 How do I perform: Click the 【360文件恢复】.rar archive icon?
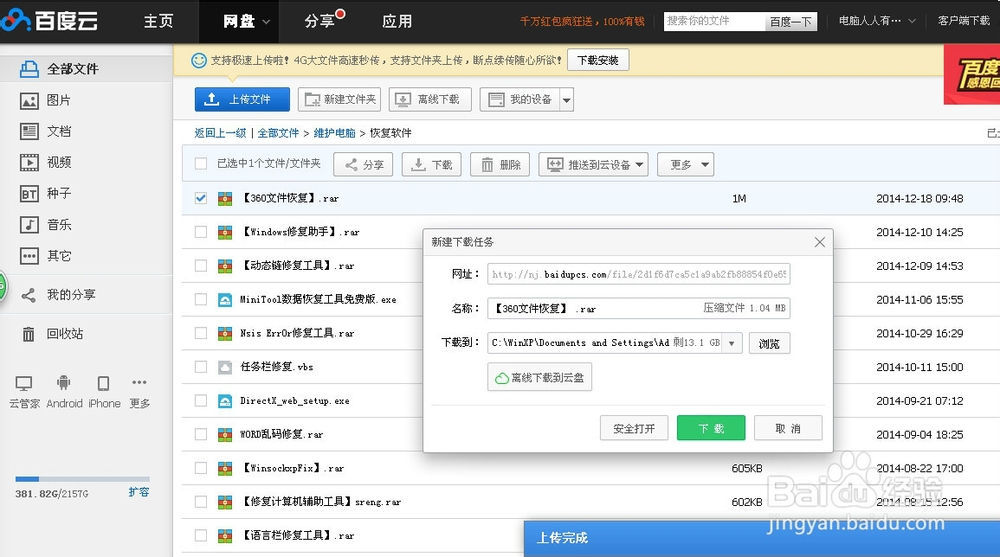click(x=225, y=198)
